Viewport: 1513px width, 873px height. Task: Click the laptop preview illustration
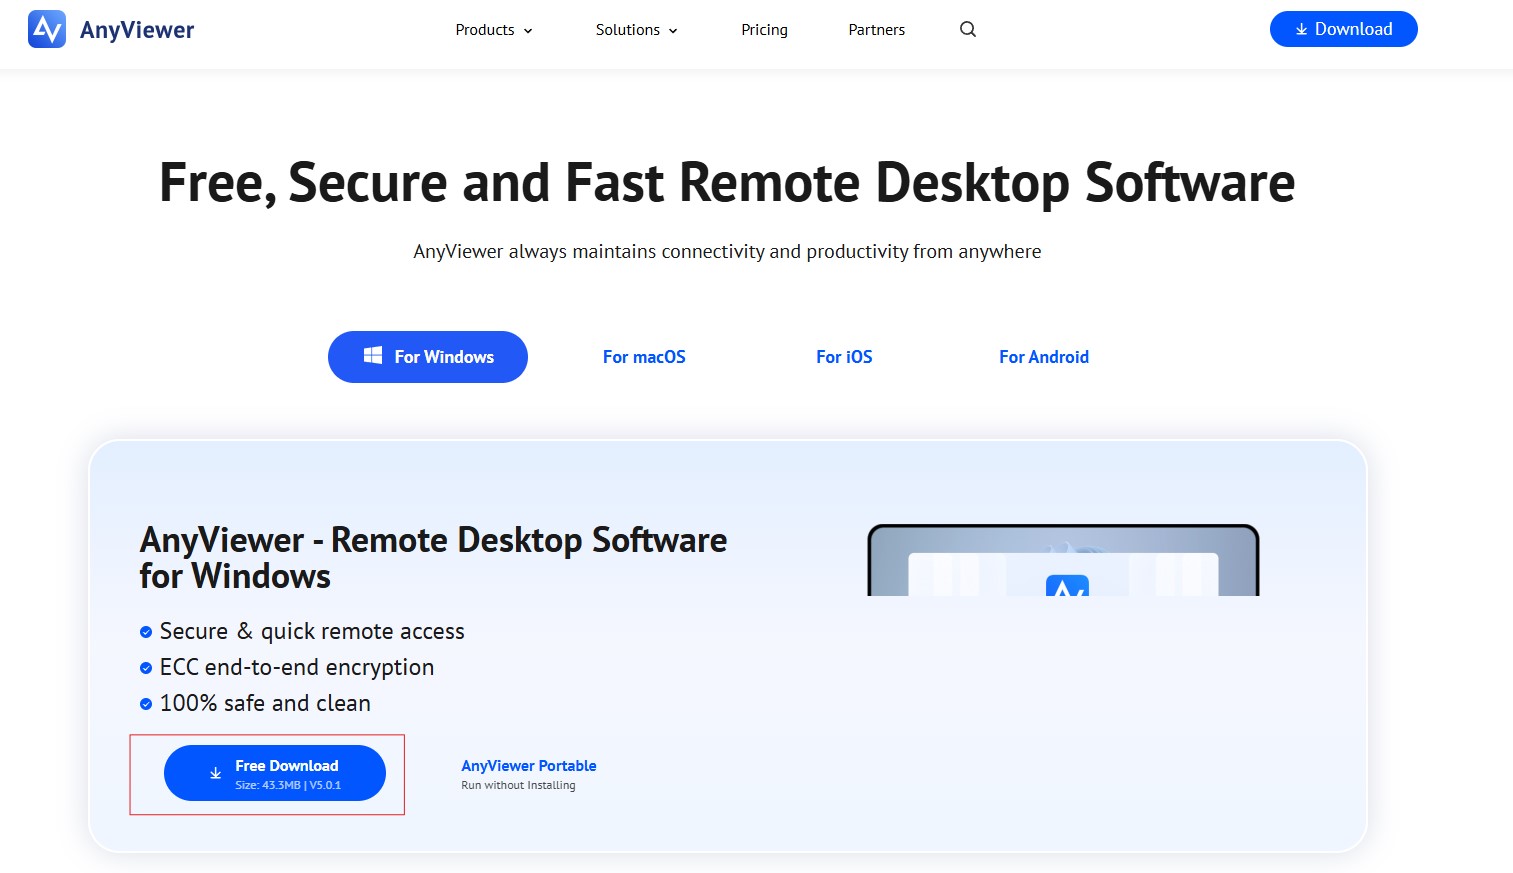1063,561
